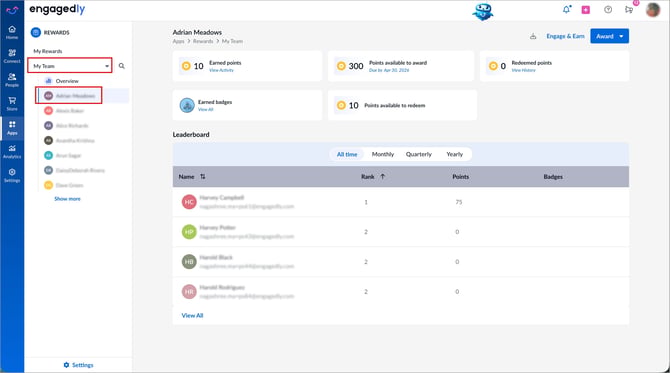This screenshot has height=373, width=670.
Task: Click 'Points available to redeem' card
Action: 402,105
